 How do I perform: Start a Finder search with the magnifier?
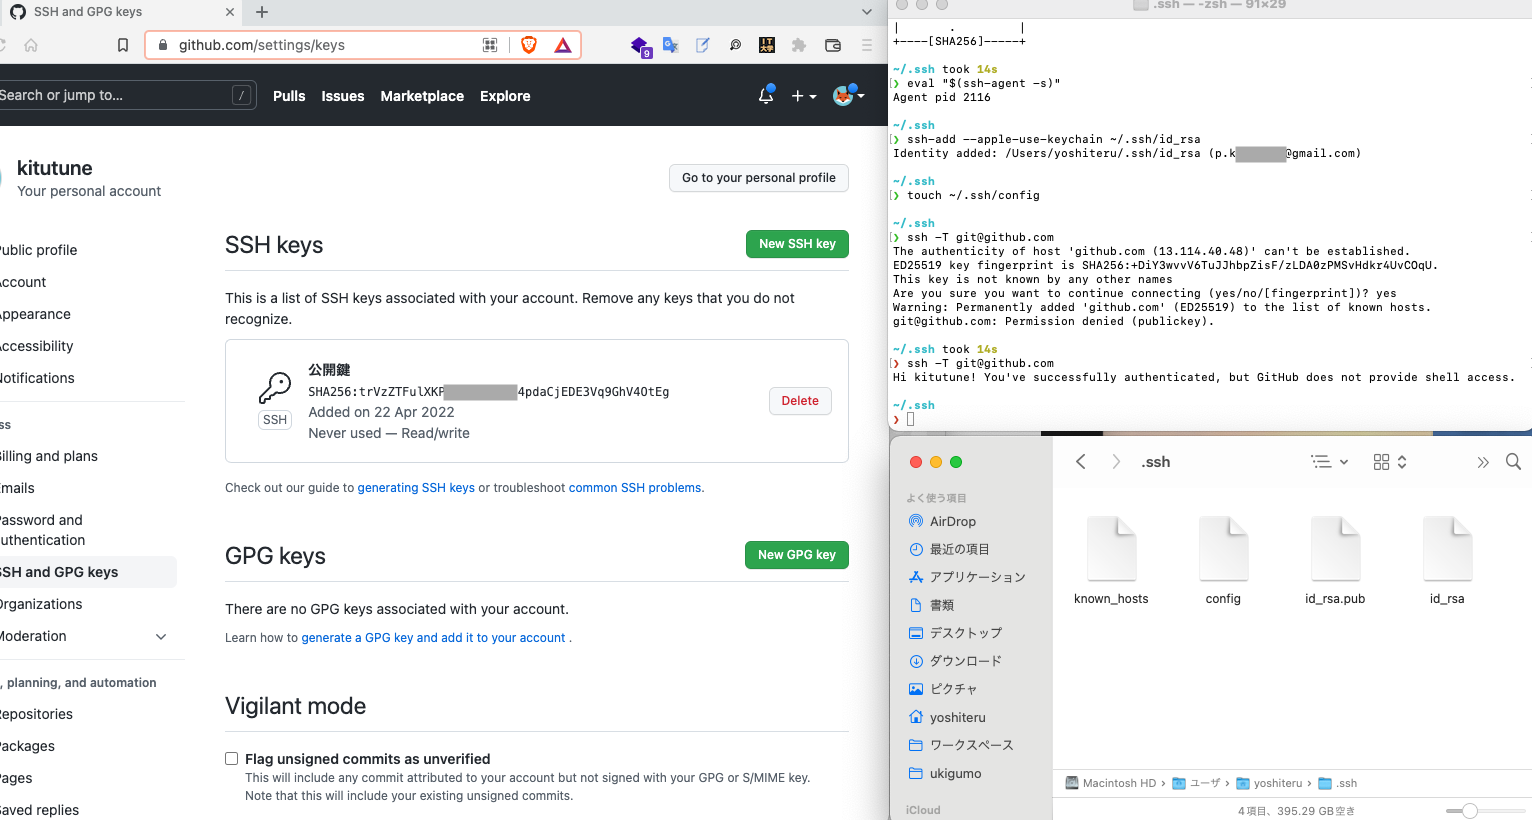point(1513,462)
